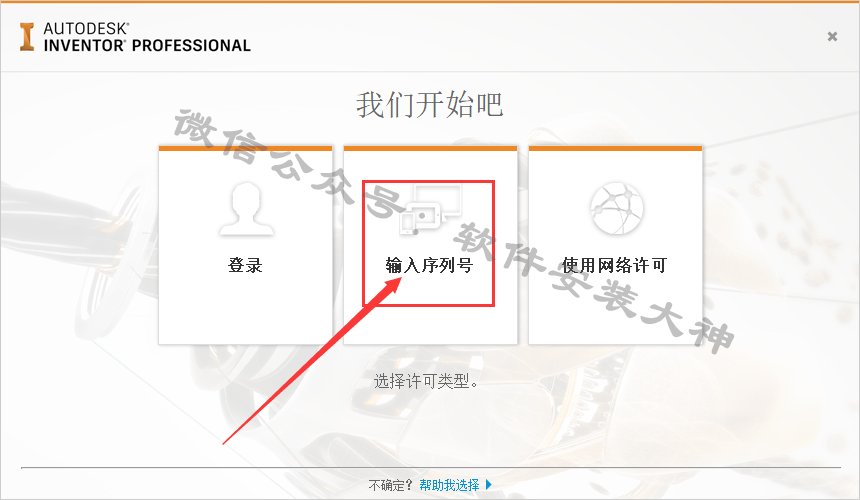Pick the 使用网络许可 text label
The height and width of the screenshot is (500, 860).
point(614,265)
